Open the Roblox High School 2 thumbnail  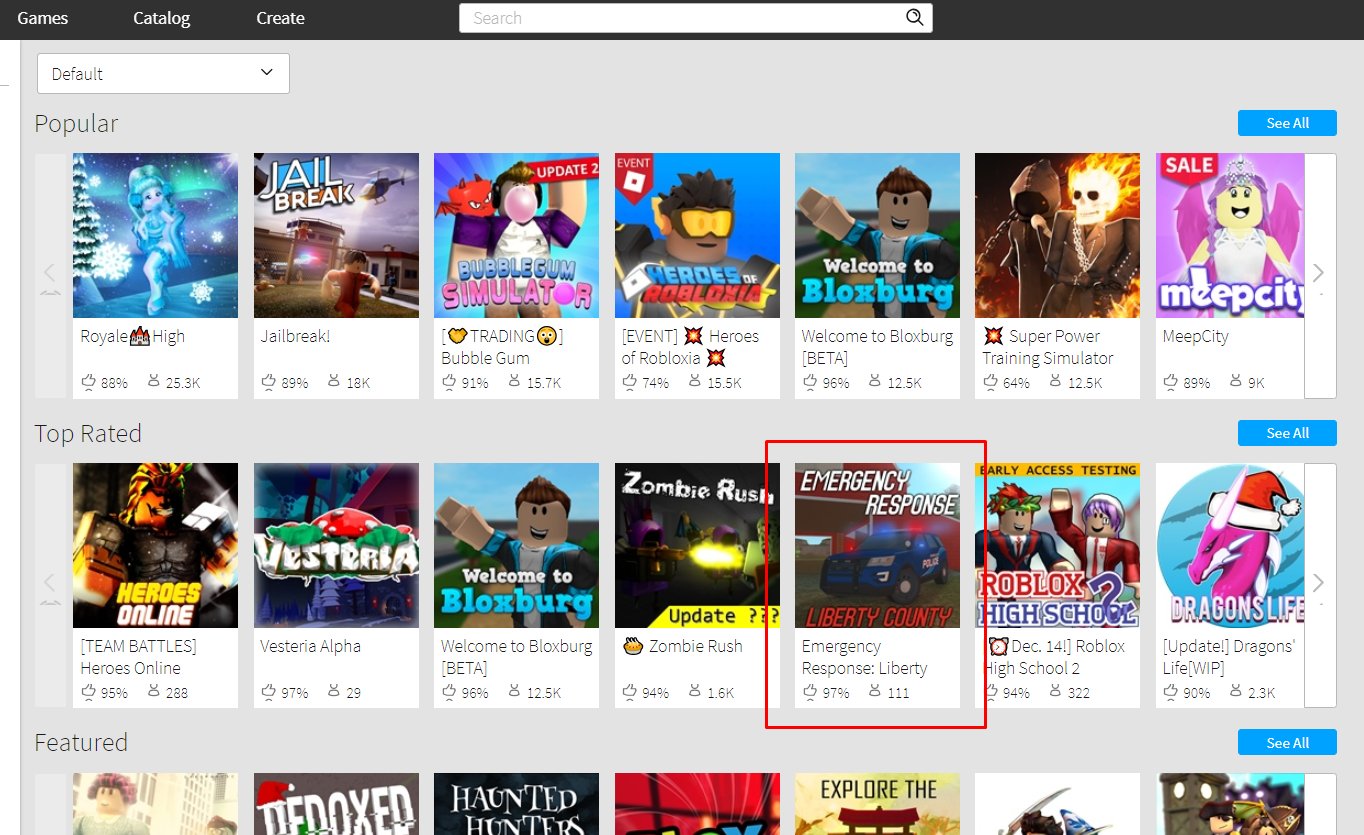coord(1058,545)
